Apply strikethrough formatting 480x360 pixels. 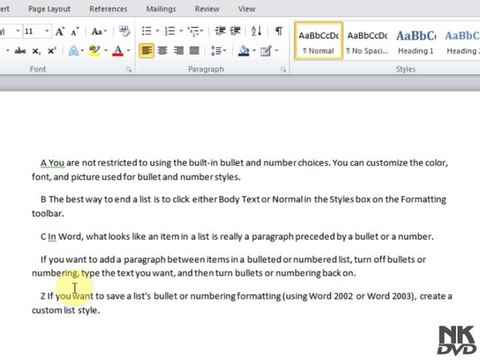pos(20,51)
